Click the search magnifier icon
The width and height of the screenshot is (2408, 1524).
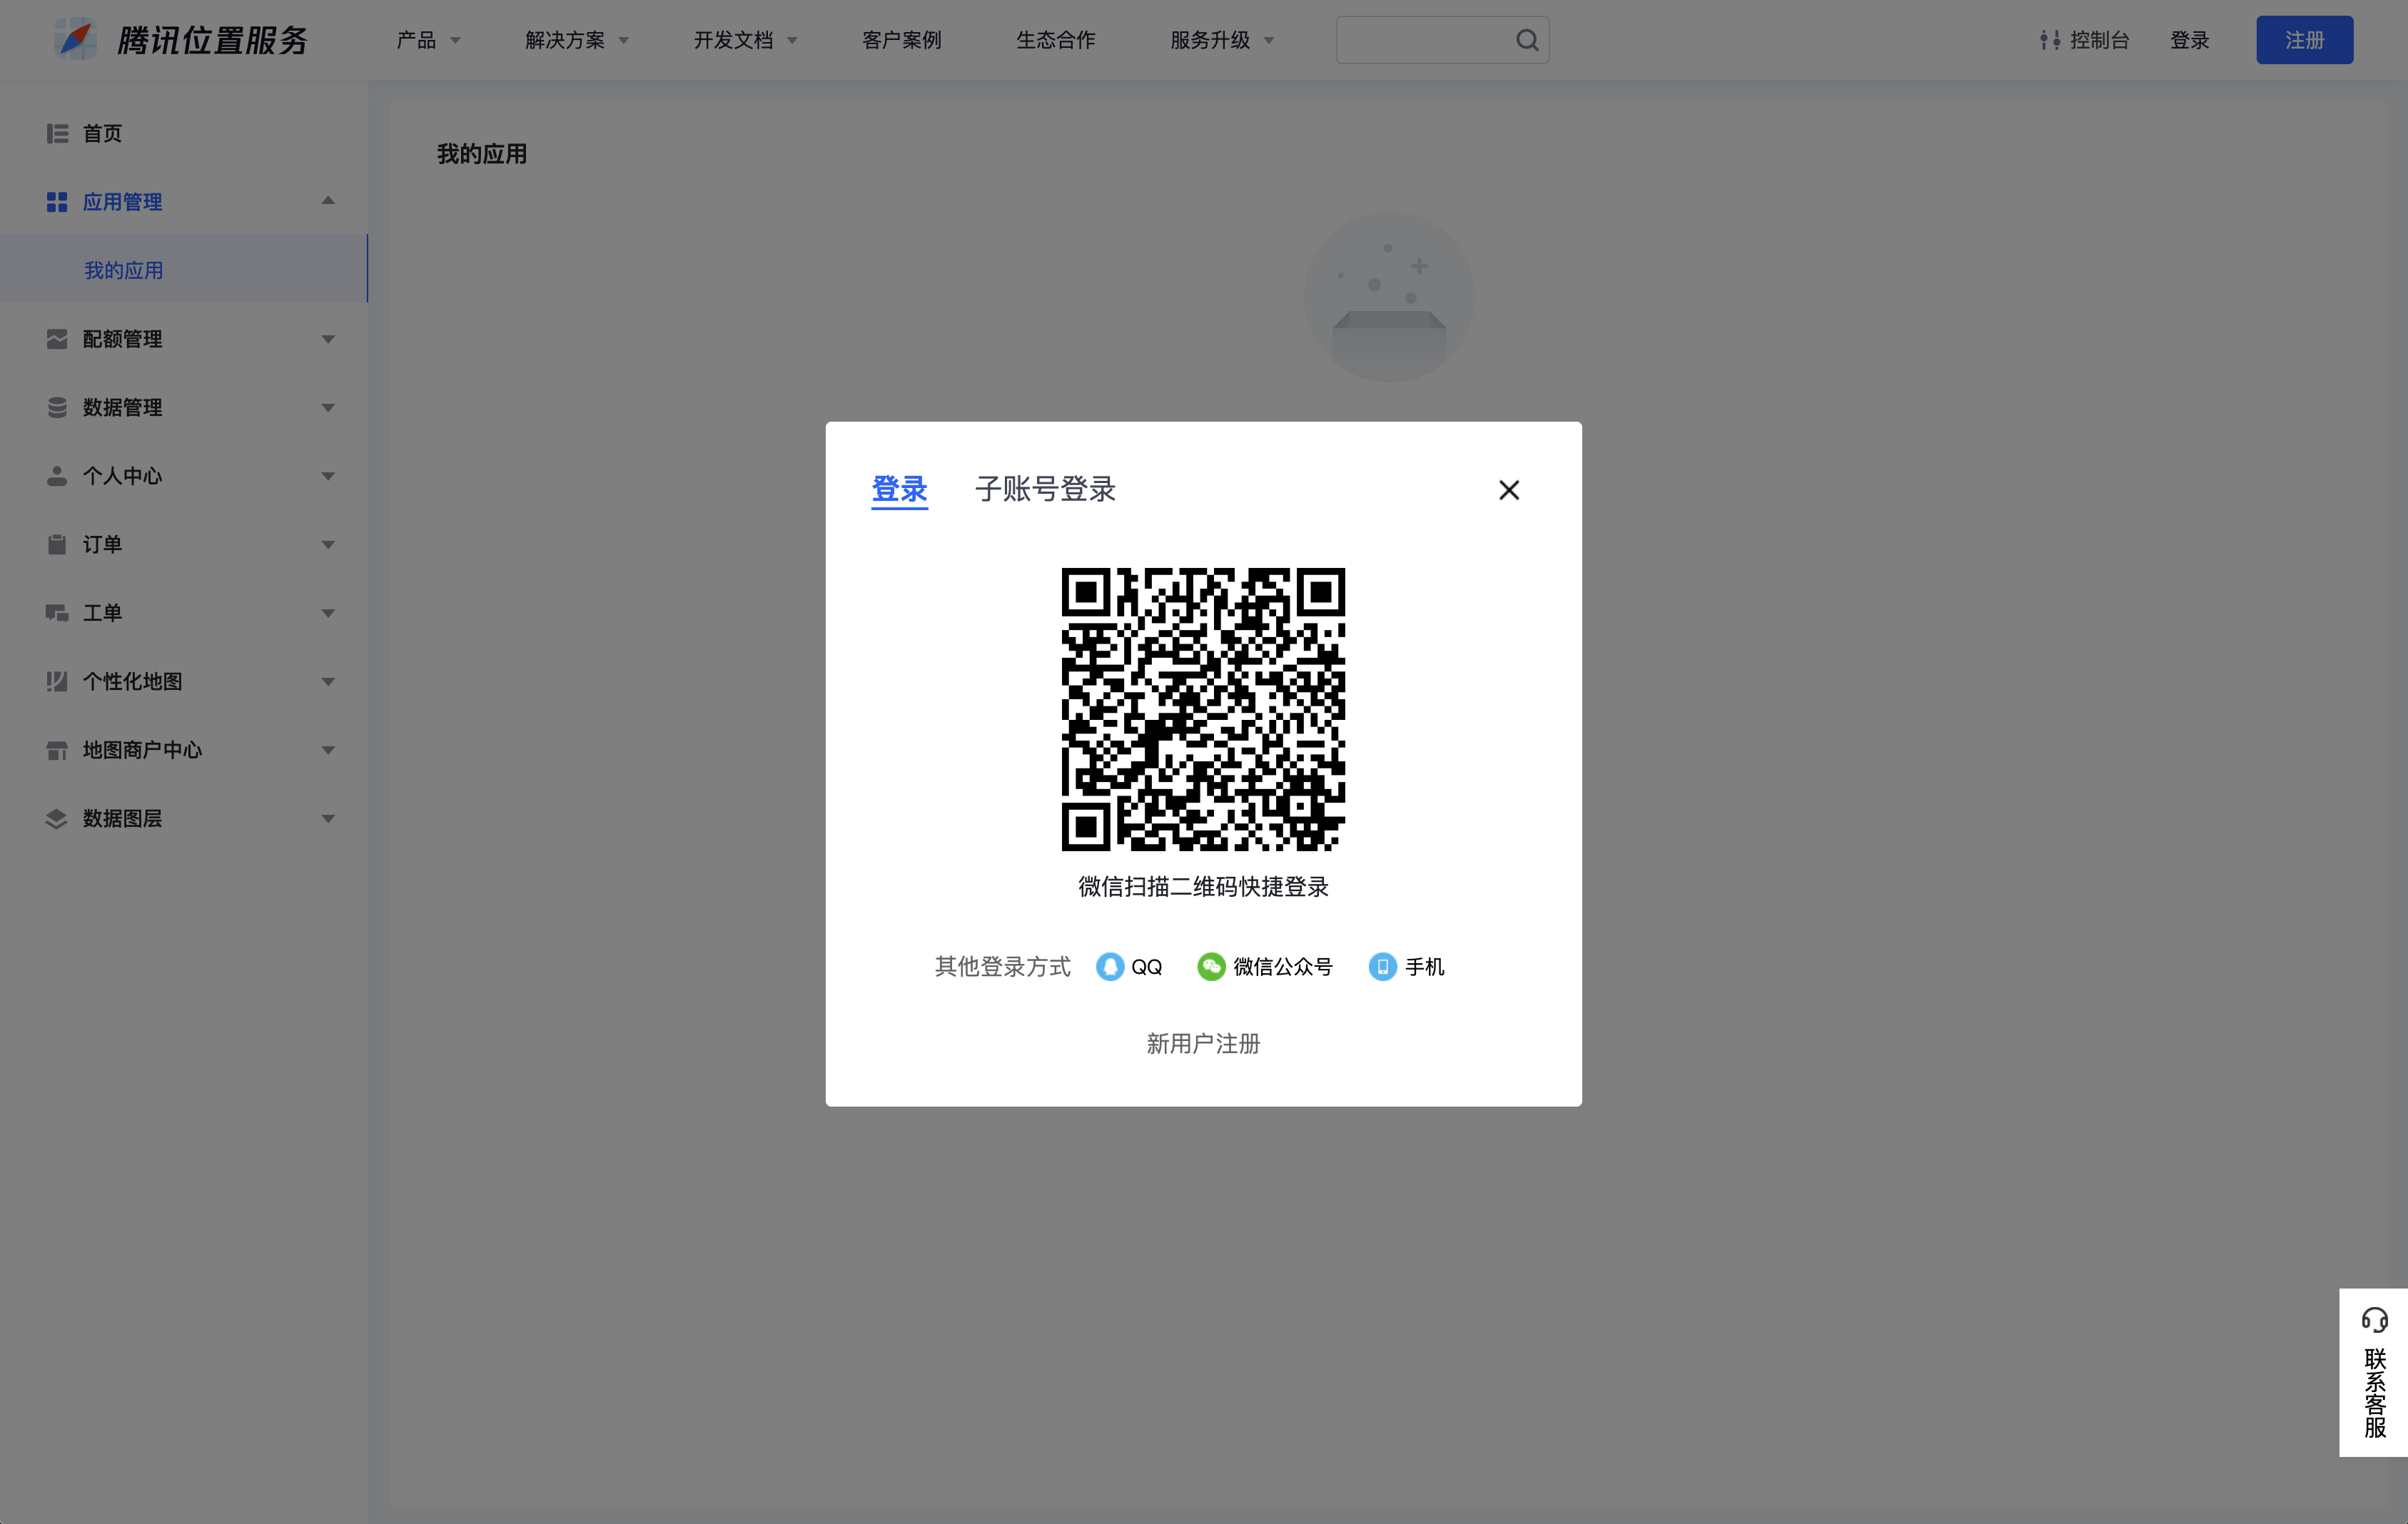coord(1527,40)
